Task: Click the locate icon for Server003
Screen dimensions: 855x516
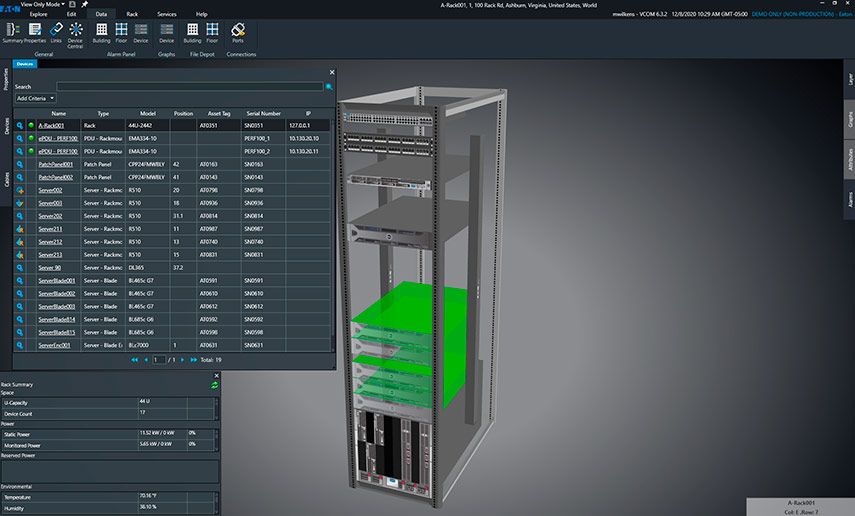Action: (20, 203)
